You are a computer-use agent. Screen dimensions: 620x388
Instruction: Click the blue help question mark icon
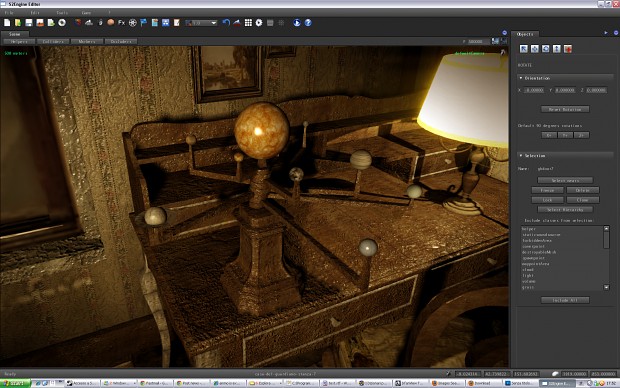click(308, 23)
